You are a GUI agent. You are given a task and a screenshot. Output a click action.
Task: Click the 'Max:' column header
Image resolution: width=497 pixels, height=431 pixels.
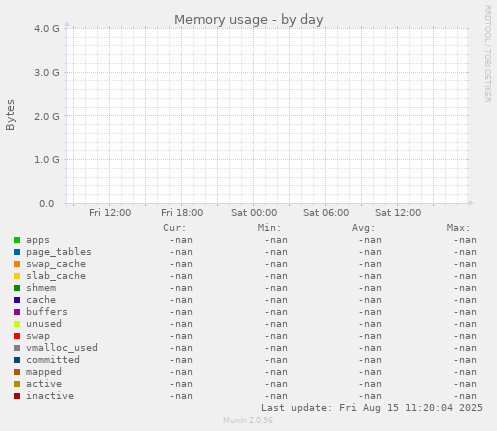pyautogui.click(x=458, y=228)
